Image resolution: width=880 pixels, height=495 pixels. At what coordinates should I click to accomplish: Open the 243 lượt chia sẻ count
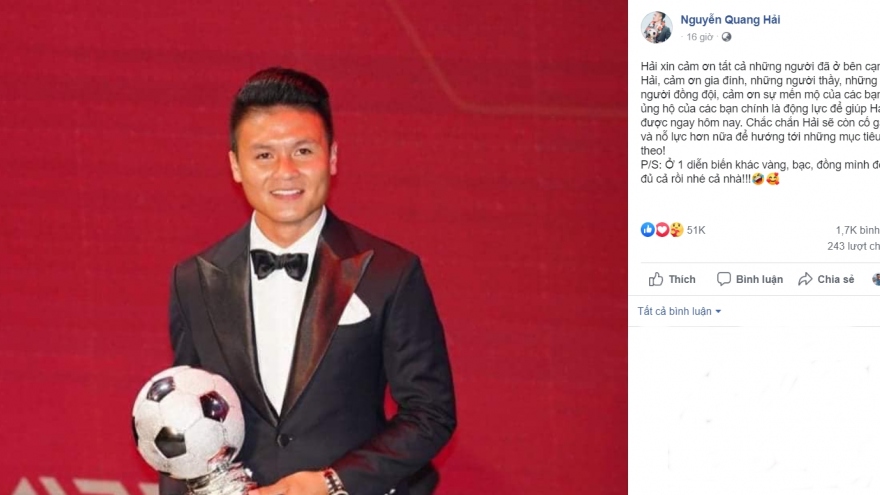pos(854,246)
